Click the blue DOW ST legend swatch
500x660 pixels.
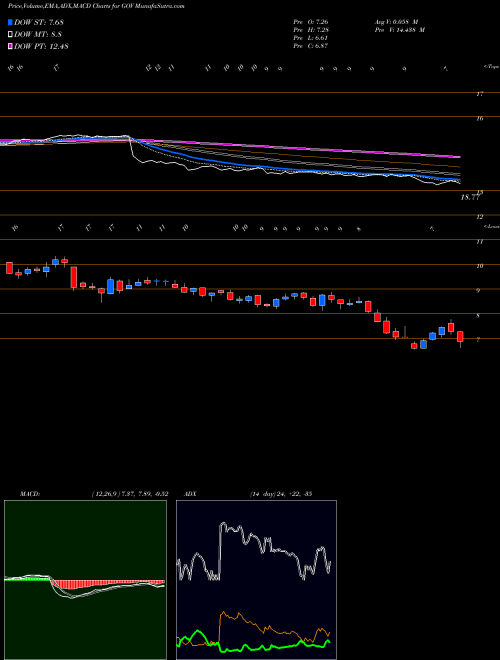coord(10,22)
